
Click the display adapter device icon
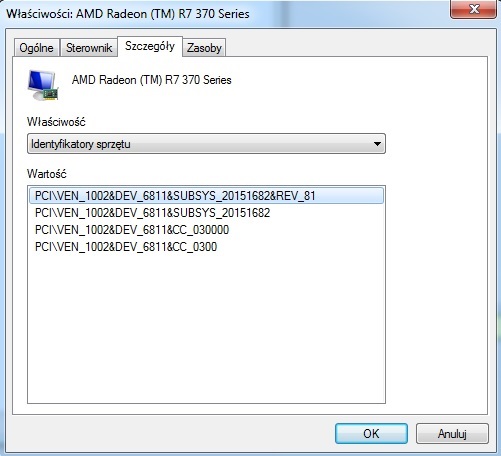click(43, 85)
